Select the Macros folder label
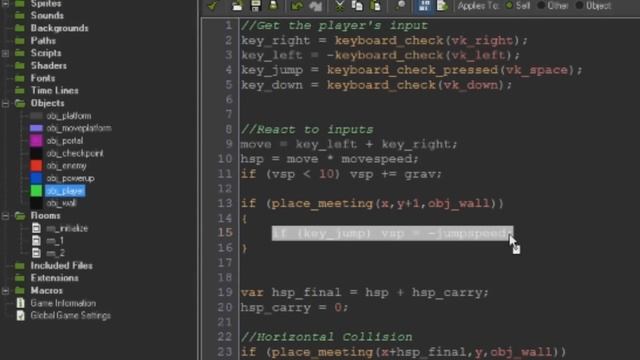This screenshot has height=360, width=640. pyautogui.click(x=47, y=291)
